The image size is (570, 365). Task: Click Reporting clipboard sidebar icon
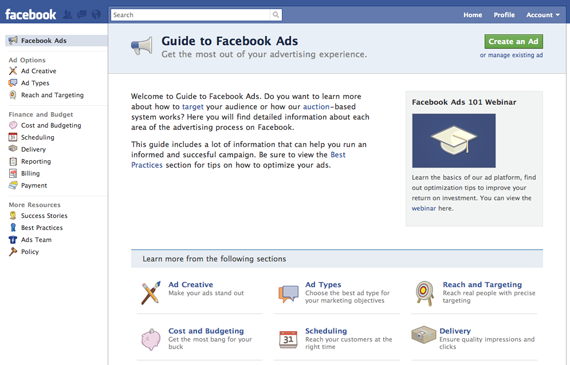tap(13, 161)
